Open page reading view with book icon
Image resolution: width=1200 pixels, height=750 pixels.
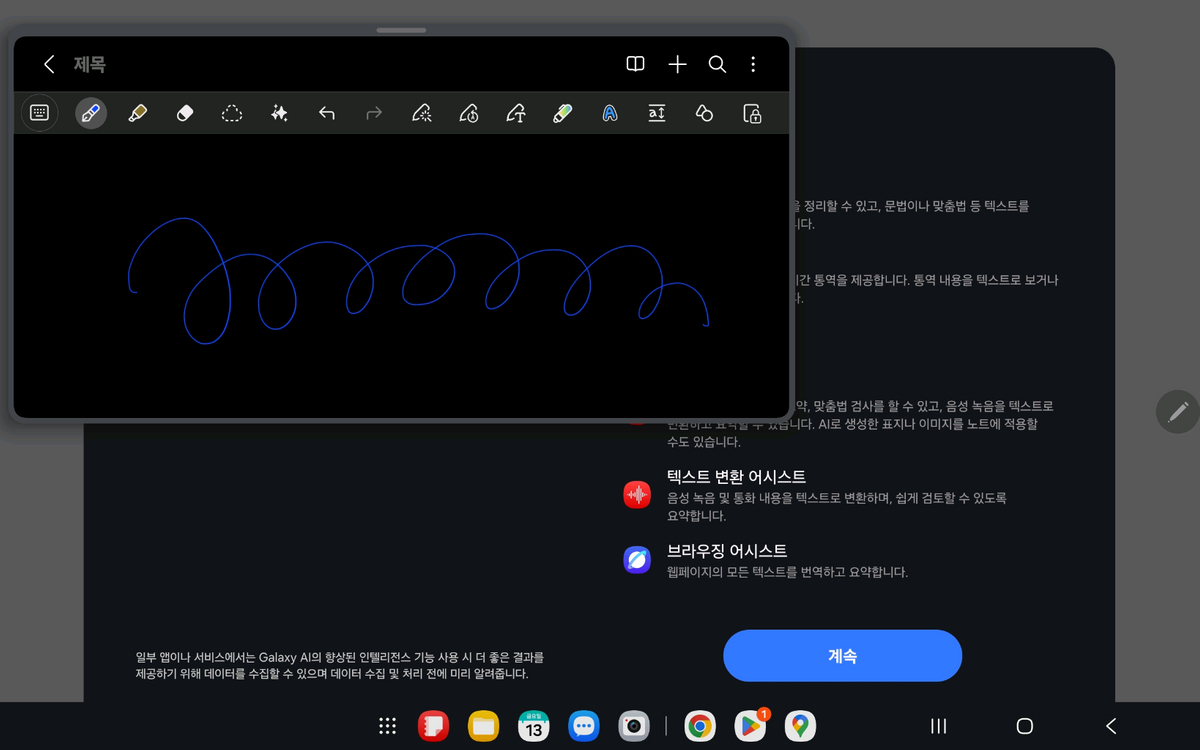point(635,64)
